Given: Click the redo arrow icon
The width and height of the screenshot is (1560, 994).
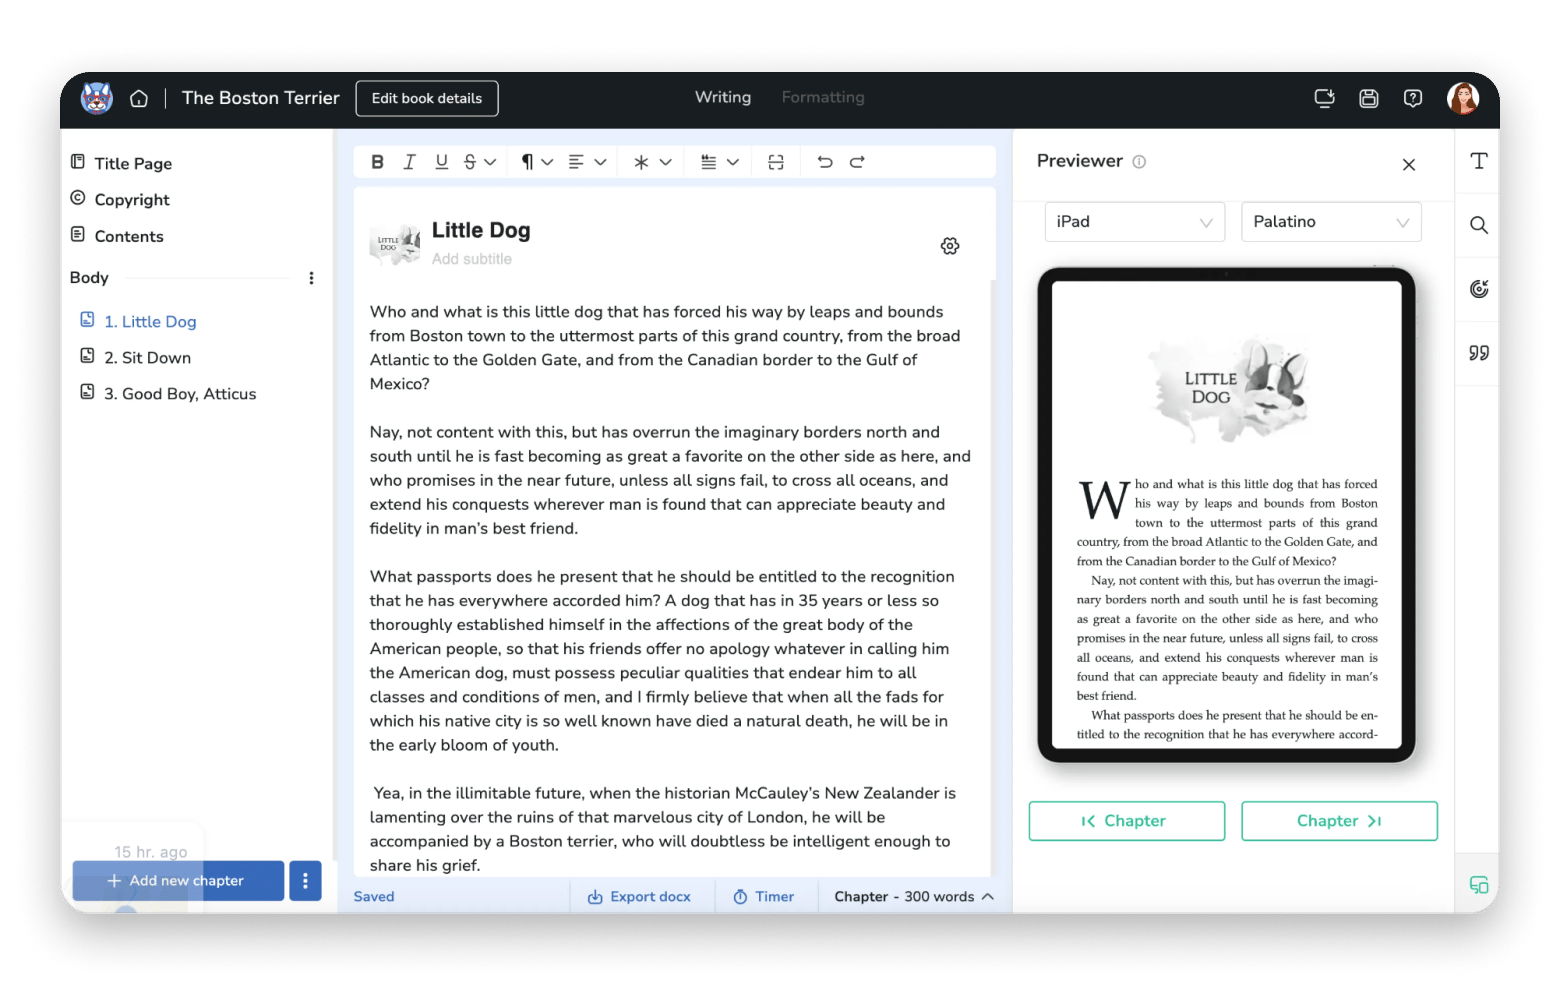Looking at the screenshot, I should (857, 162).
